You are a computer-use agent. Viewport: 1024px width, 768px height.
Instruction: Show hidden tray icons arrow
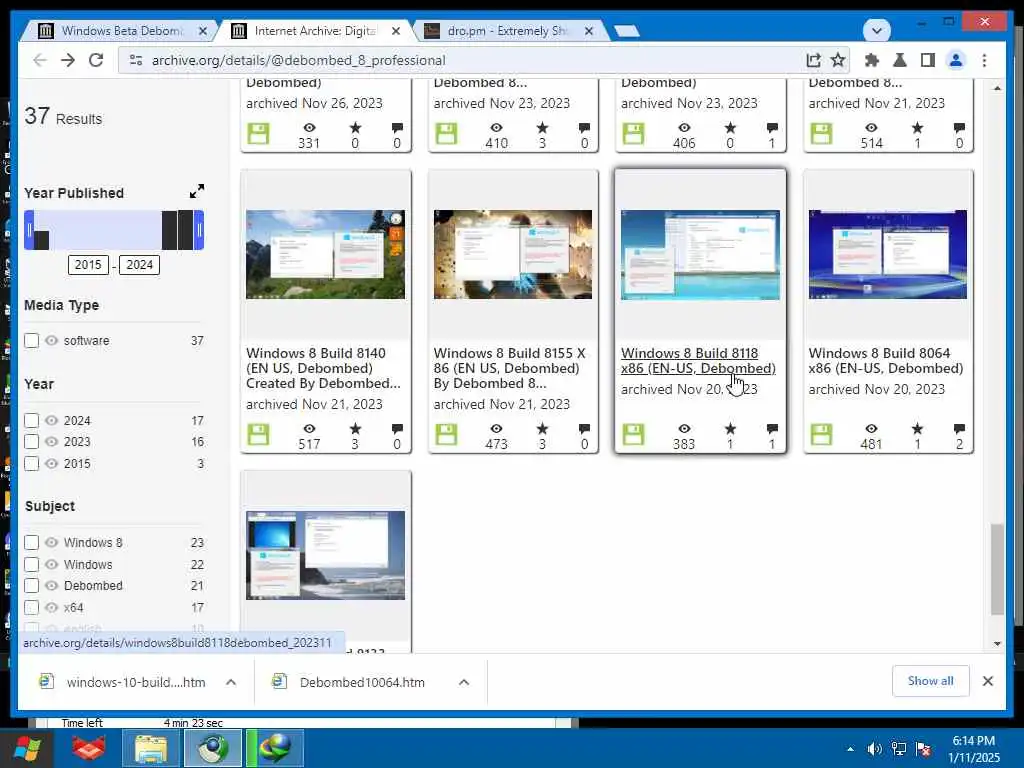click(850, 749)
